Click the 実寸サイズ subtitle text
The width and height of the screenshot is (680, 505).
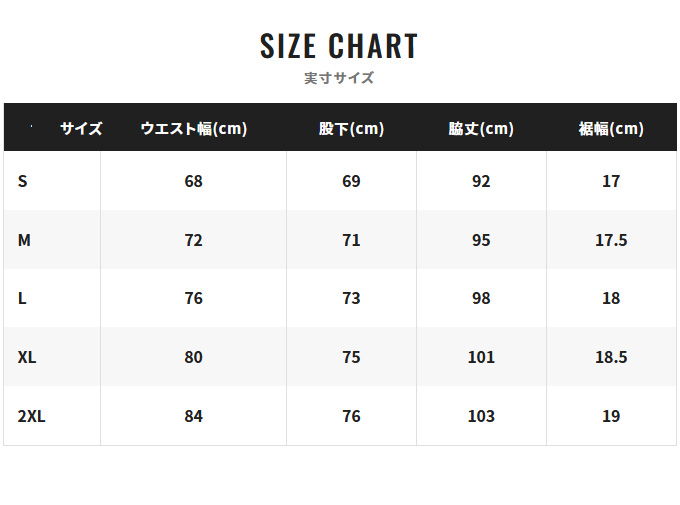coord(339,78)
